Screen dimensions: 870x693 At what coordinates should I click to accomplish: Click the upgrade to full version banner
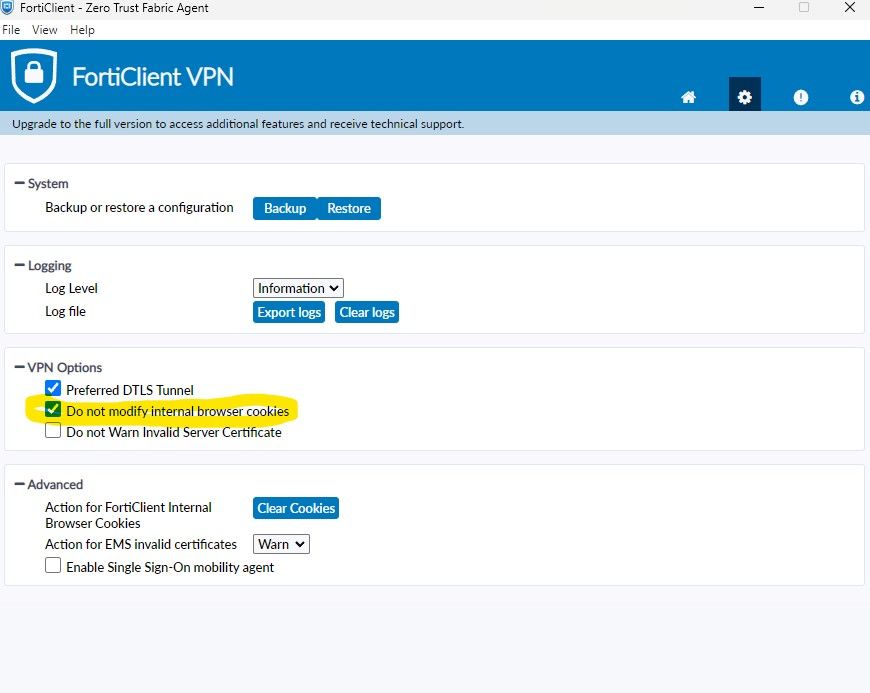pyautogui.click(x=435, y=123)
